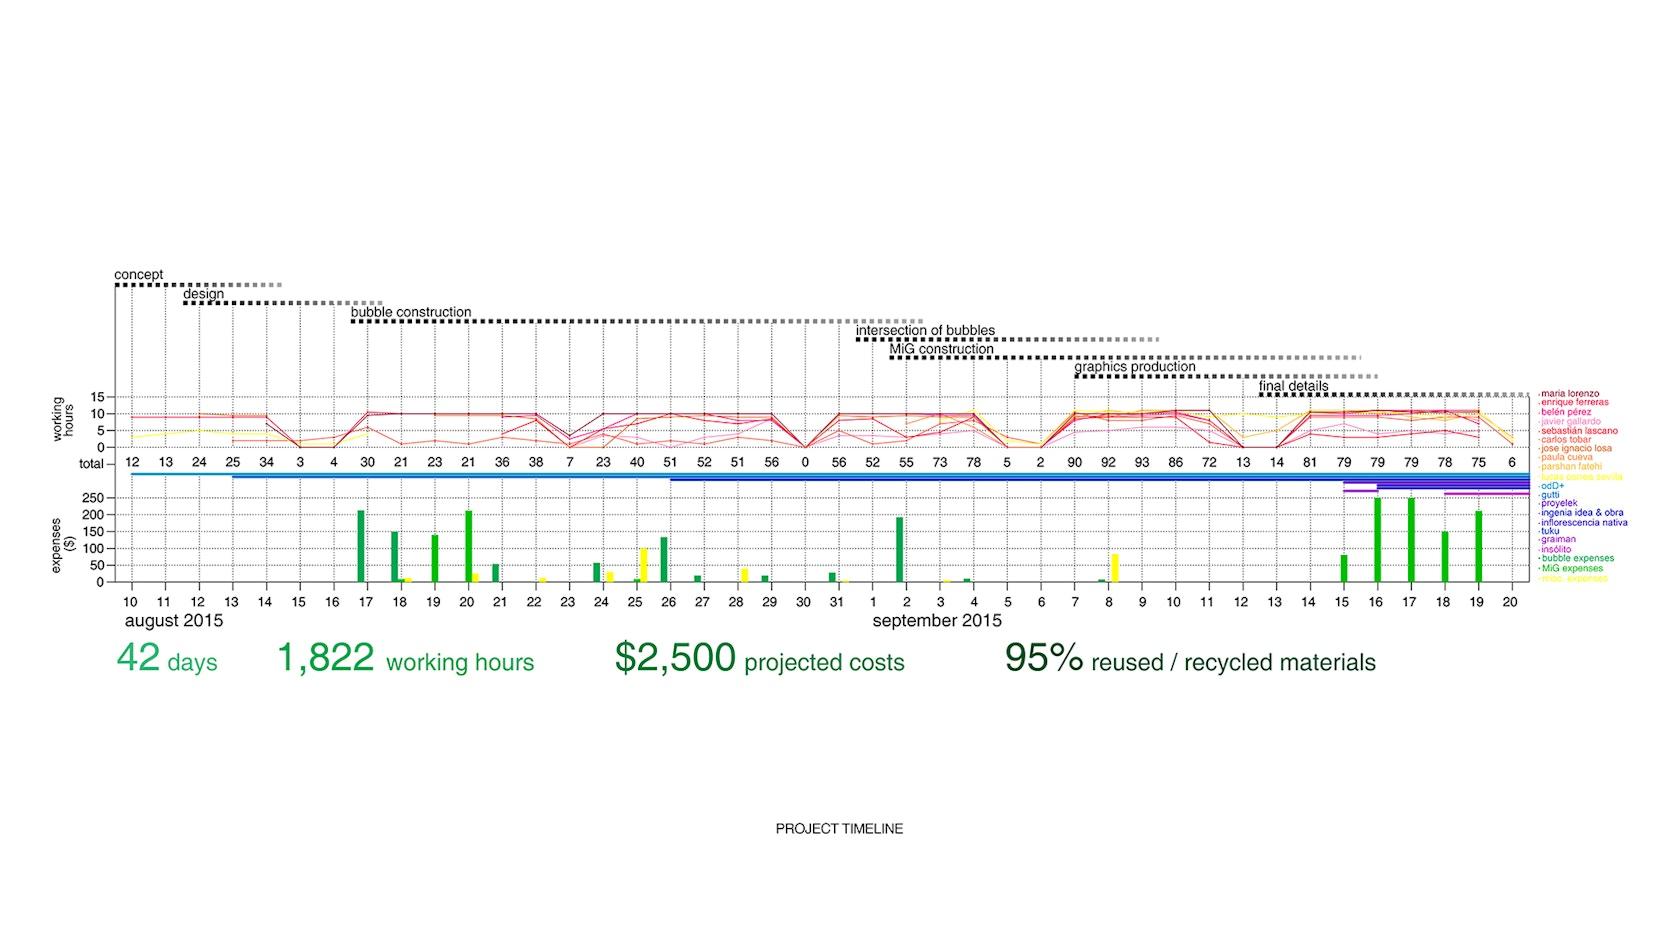Click the 'design' phase label
This screenshot has height=945, width=1680.
[203, 294]
